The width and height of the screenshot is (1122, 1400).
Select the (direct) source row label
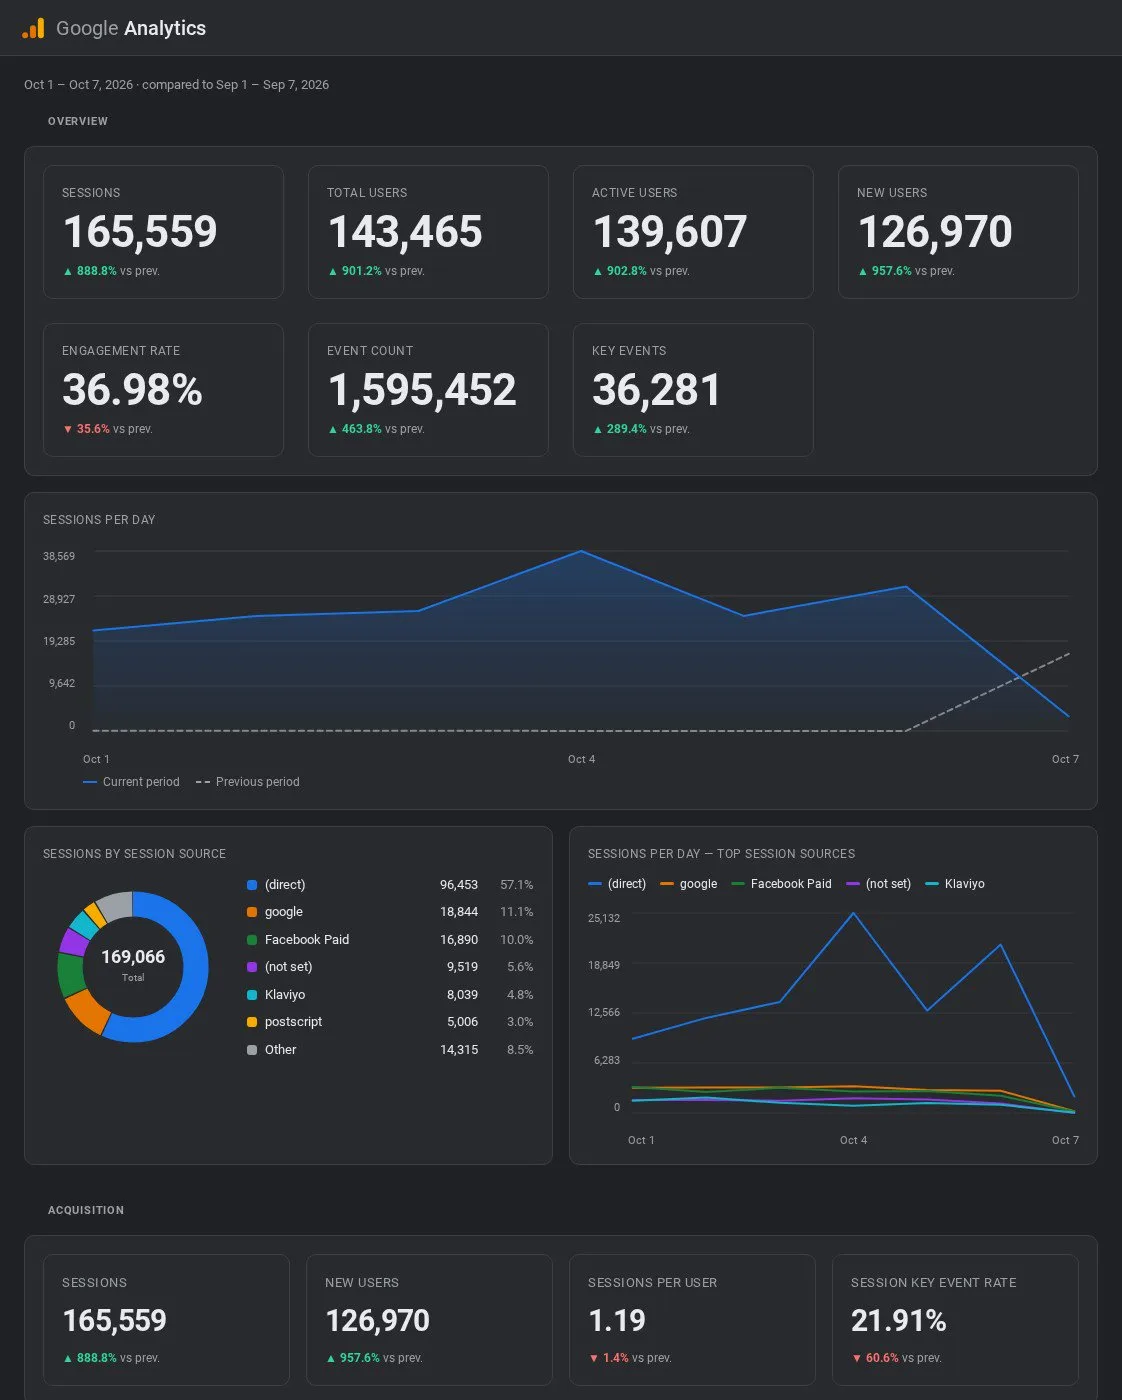(x=285, y=885)
